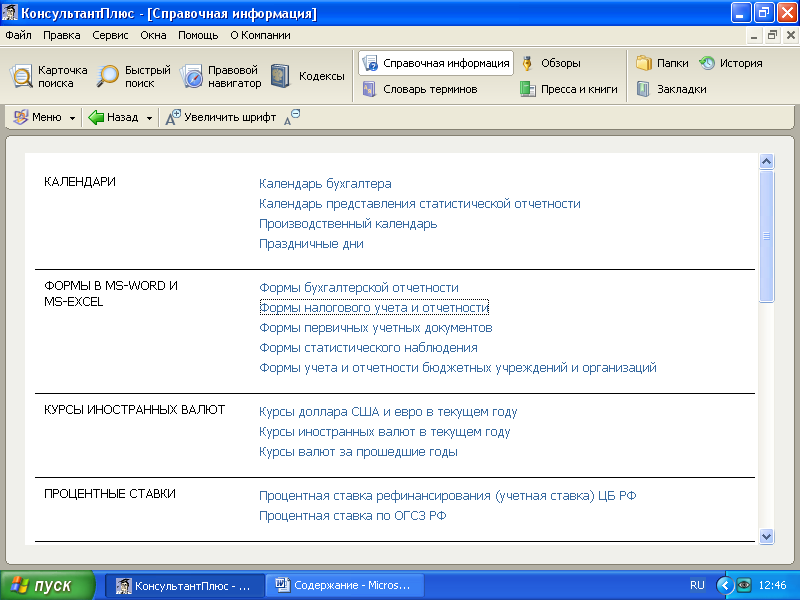Open the Карточка поиска search card
Screen dimensions: 800x600
[49, 77]
